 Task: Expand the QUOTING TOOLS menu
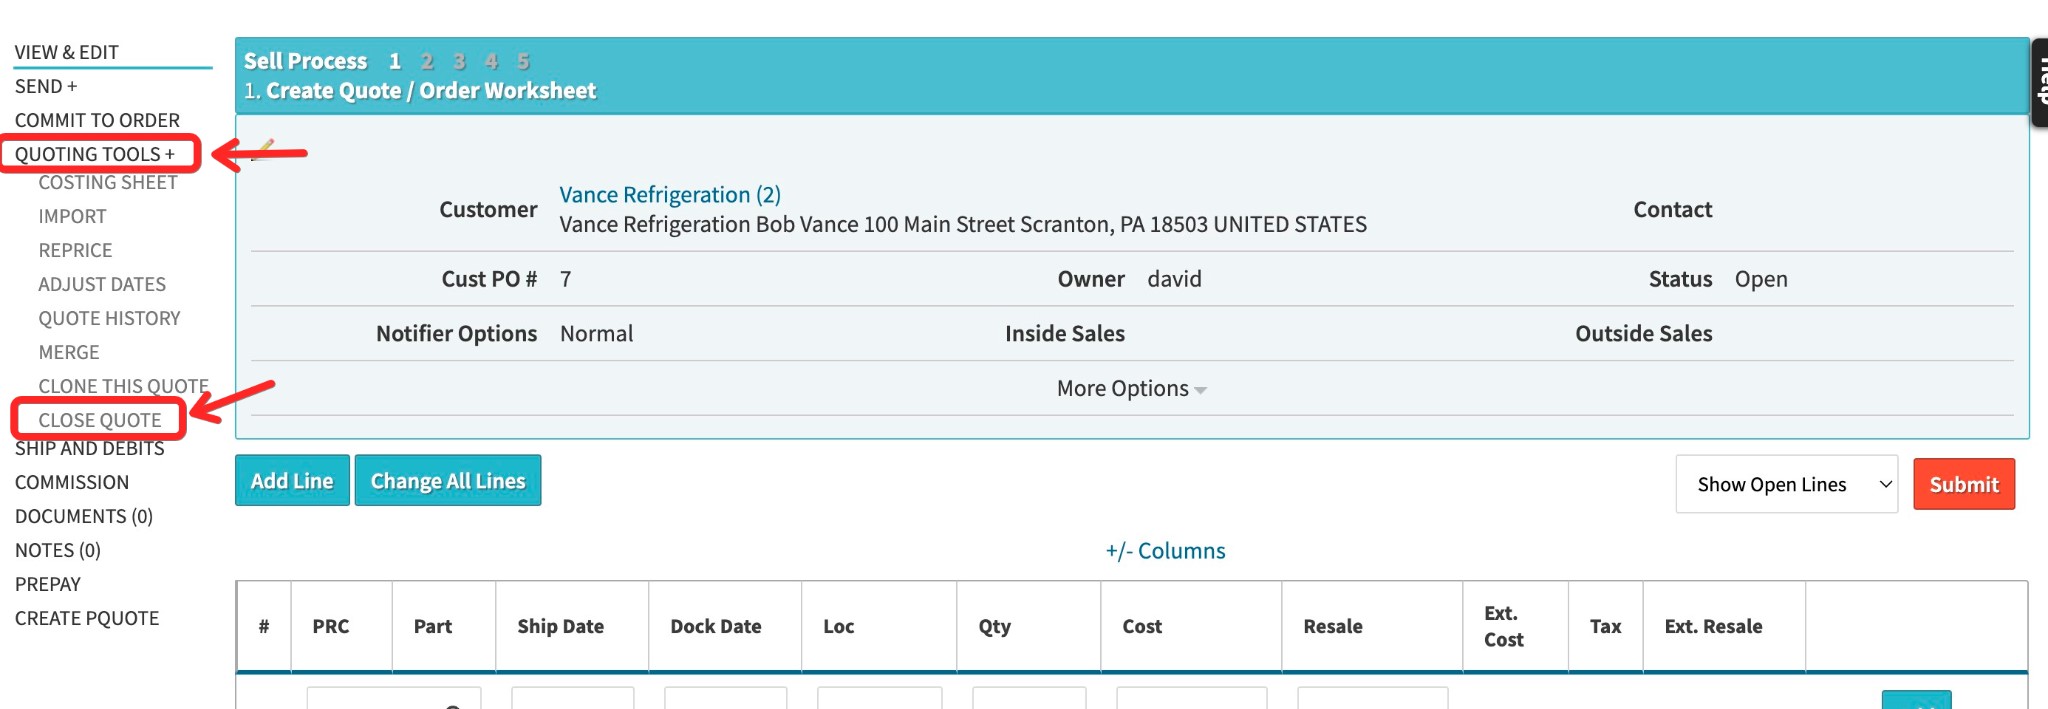click(x=95, y=154)
